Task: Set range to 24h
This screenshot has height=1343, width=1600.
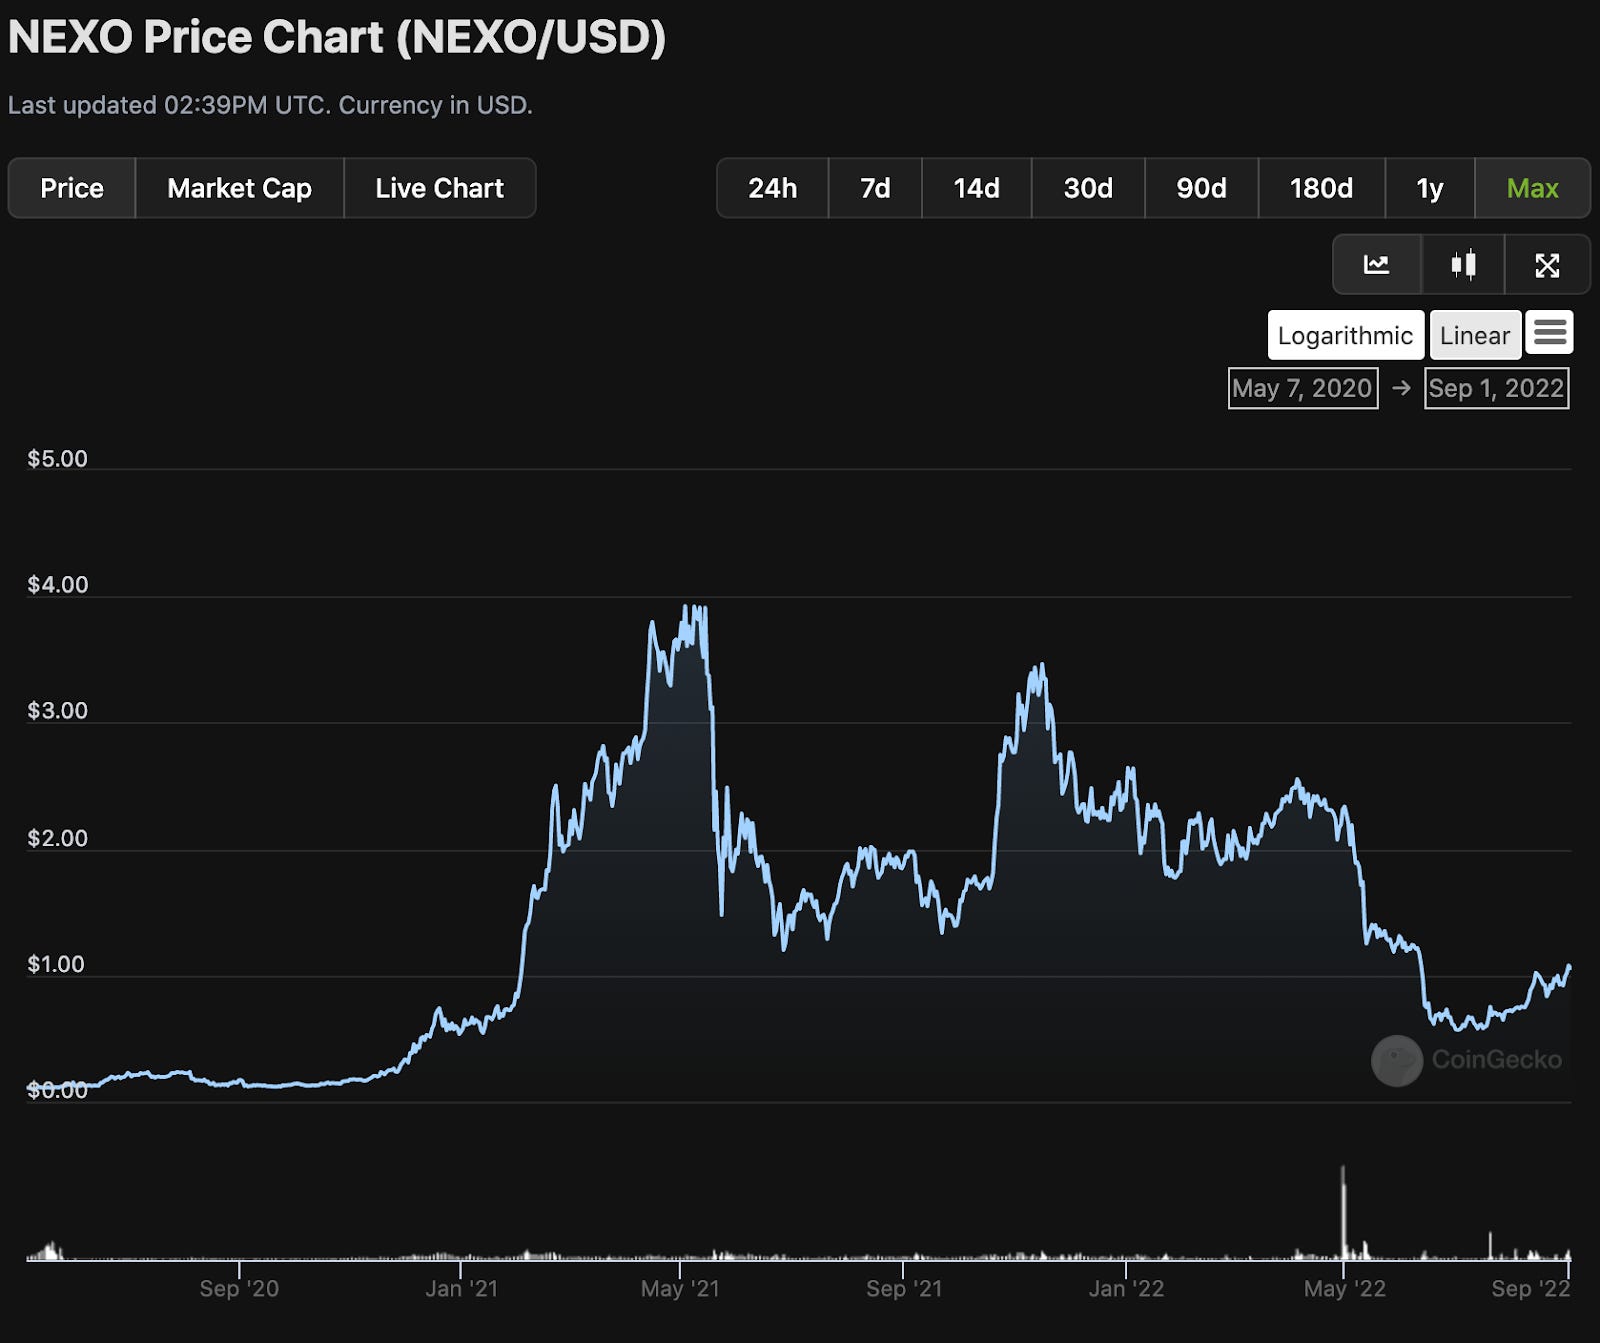Action: coord(773,188)
